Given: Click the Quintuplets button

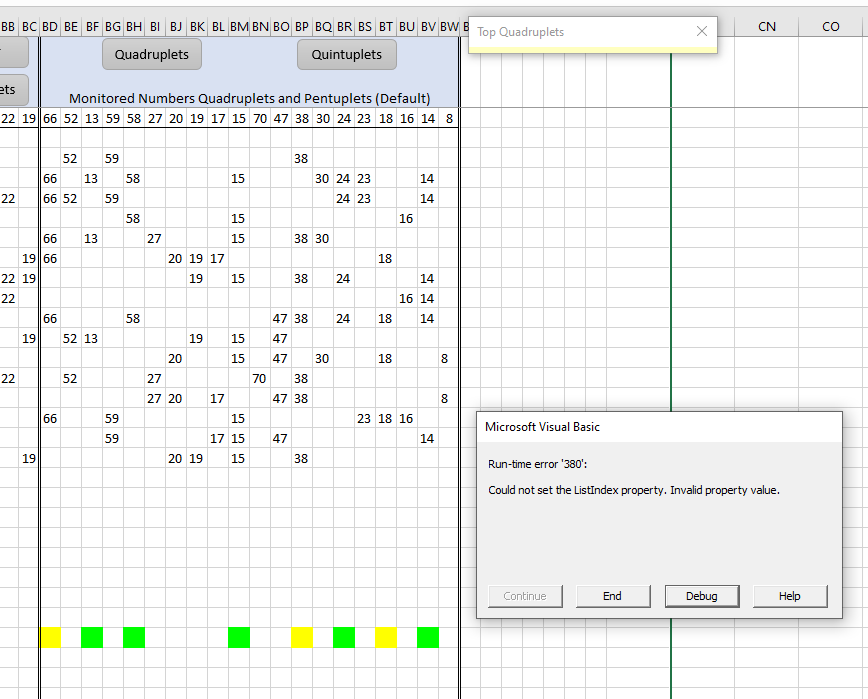Looking at the screenshot, I should coord(346,54).
